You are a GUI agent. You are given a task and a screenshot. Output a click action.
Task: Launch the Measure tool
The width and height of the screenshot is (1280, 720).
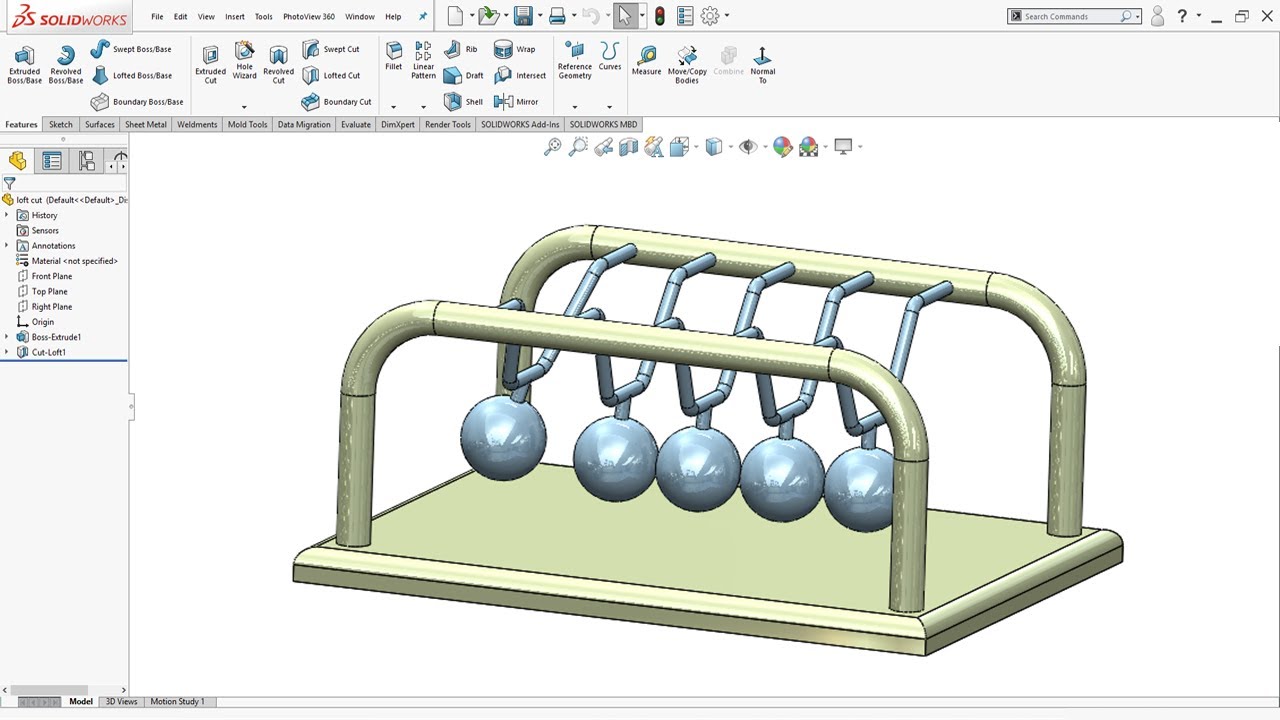tap(646, 61)
